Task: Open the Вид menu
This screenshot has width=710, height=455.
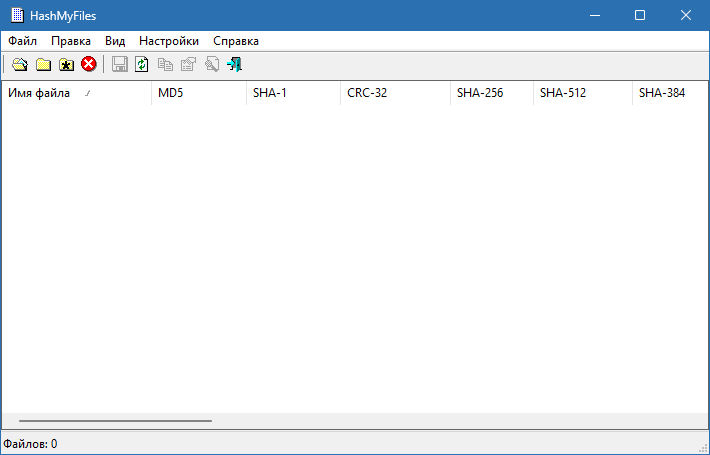Action: 115,41
